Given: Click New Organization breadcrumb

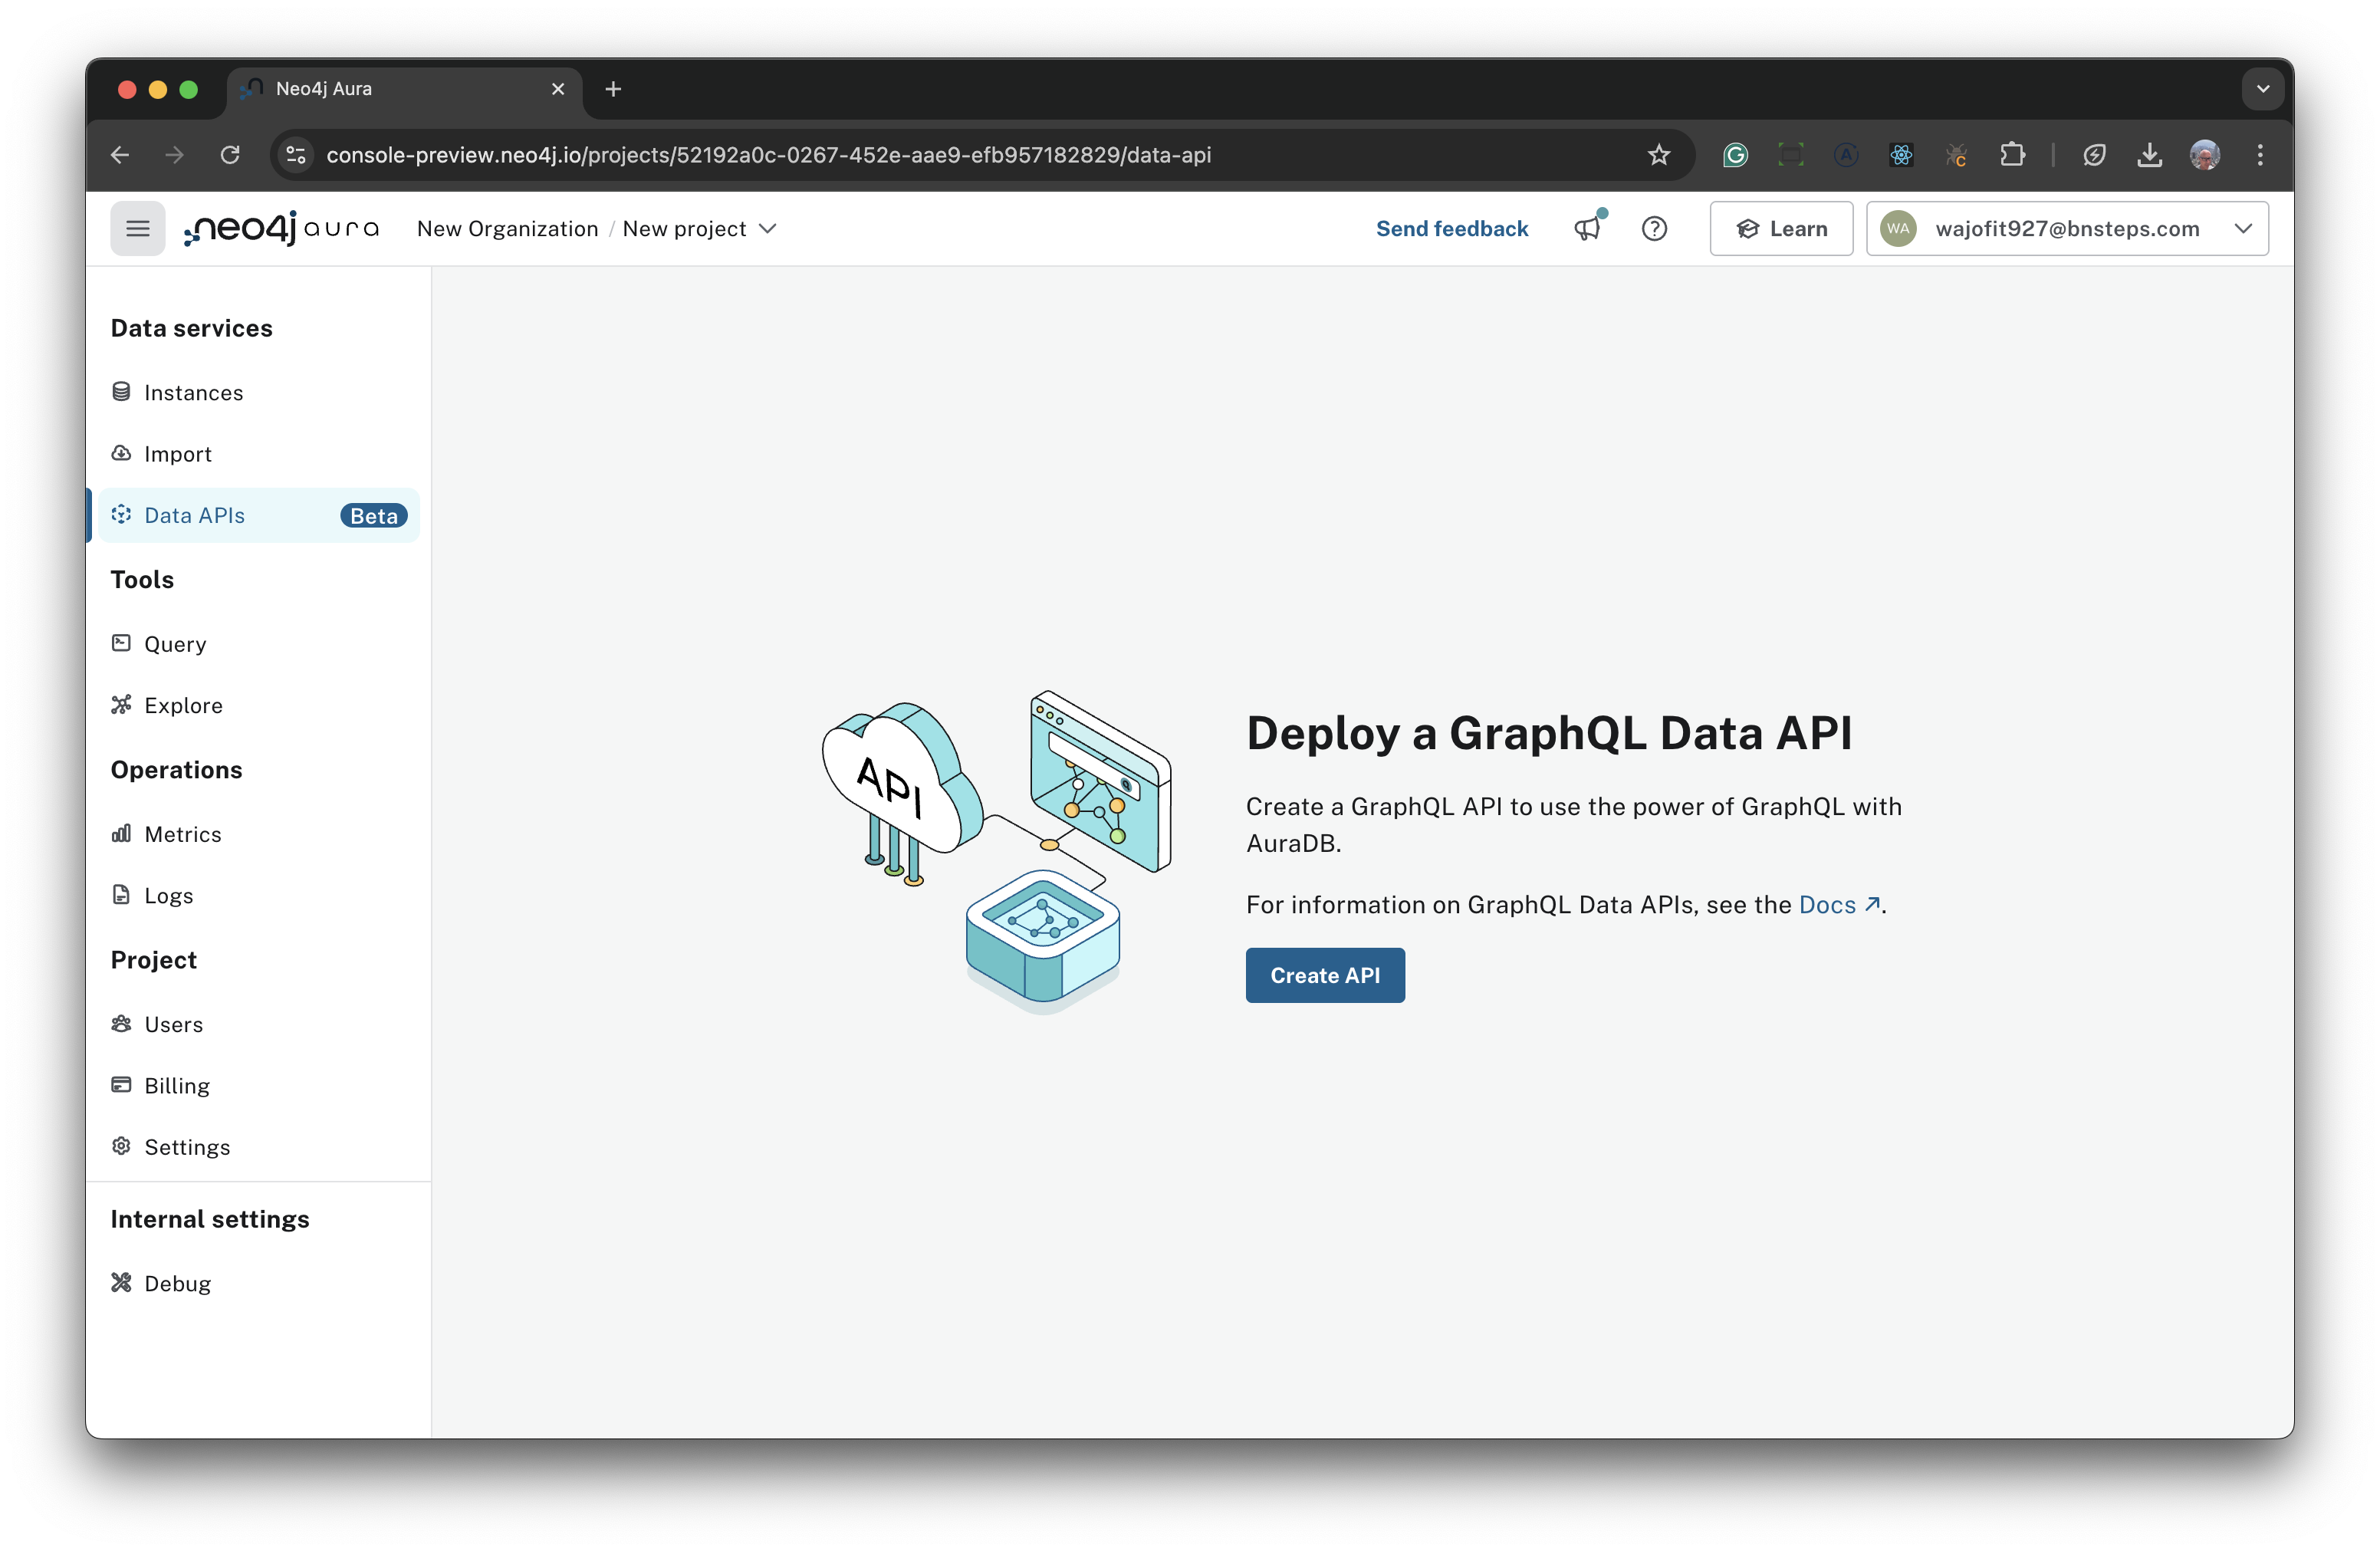Looking at the screenshot, I should [507, 229].
